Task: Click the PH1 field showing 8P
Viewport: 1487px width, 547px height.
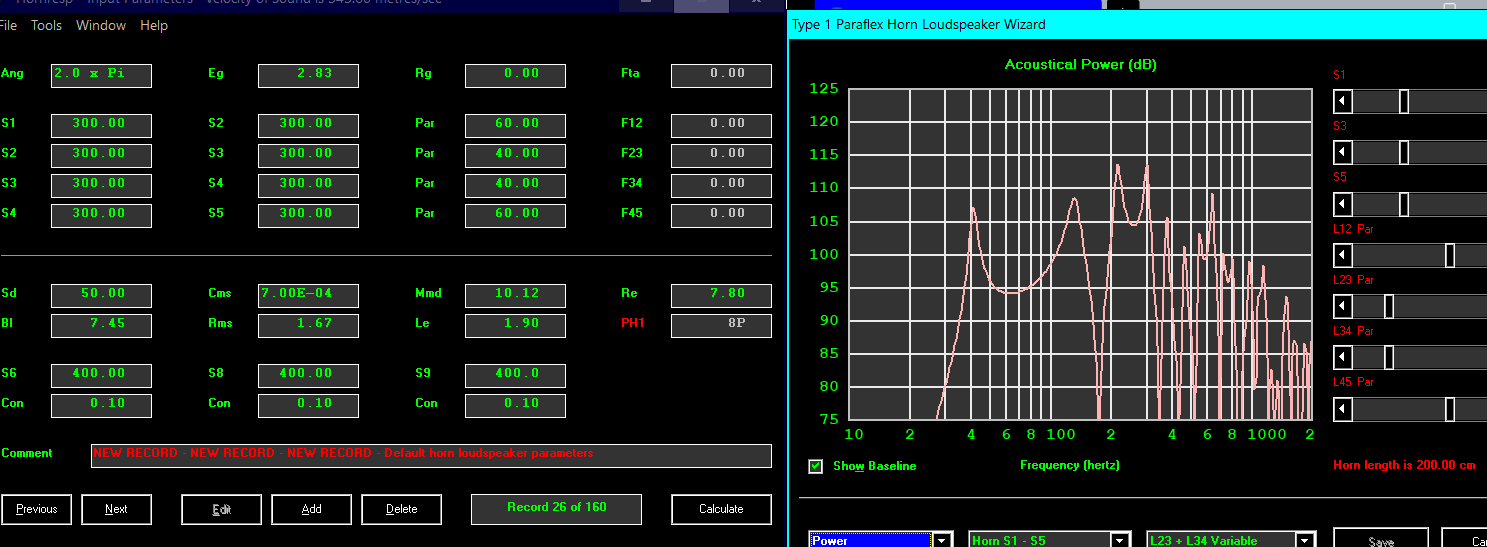Action: coord(721,325)
